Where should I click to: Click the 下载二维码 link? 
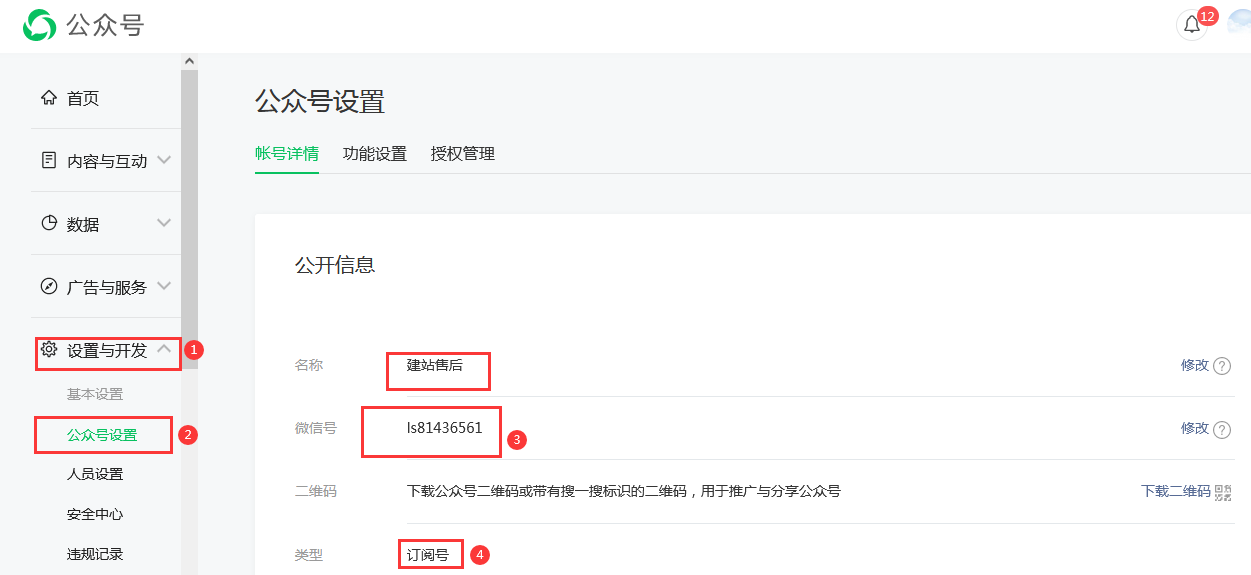click(x=1175, y=491)
